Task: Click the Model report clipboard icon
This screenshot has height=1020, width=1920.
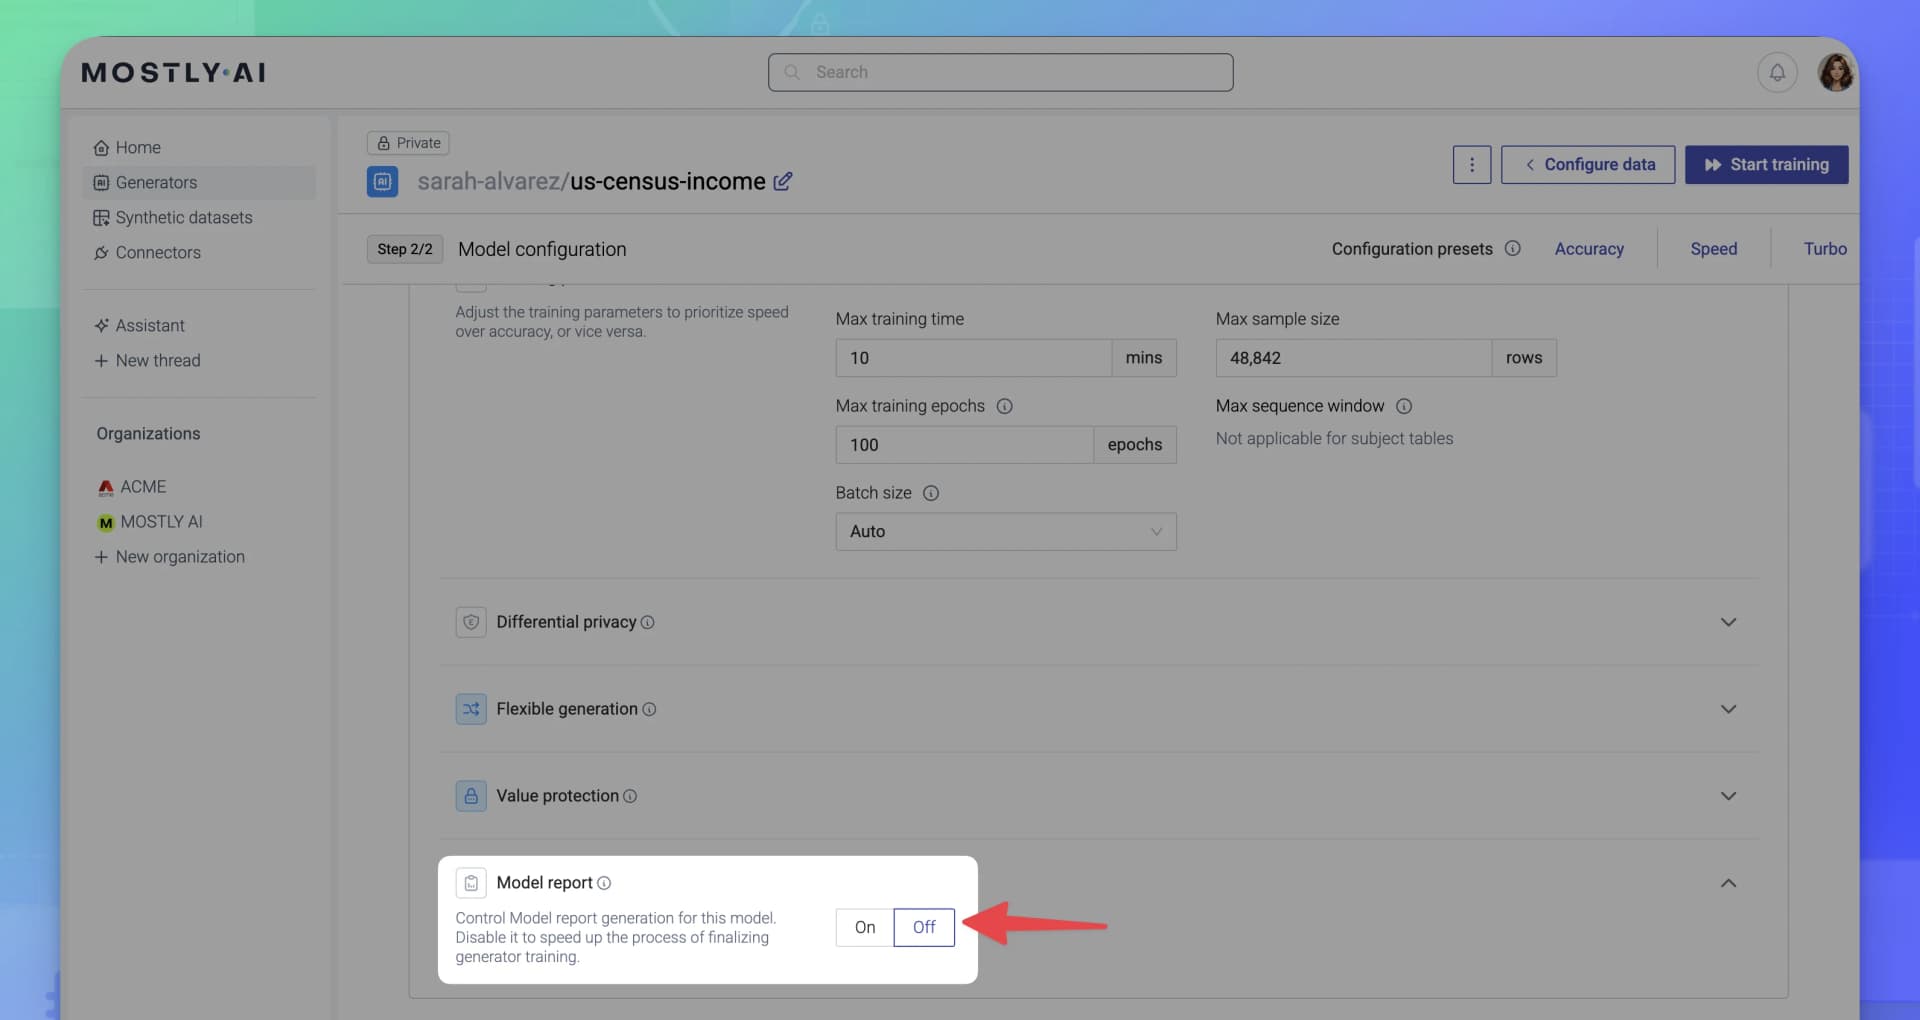Action: (471, 882)
